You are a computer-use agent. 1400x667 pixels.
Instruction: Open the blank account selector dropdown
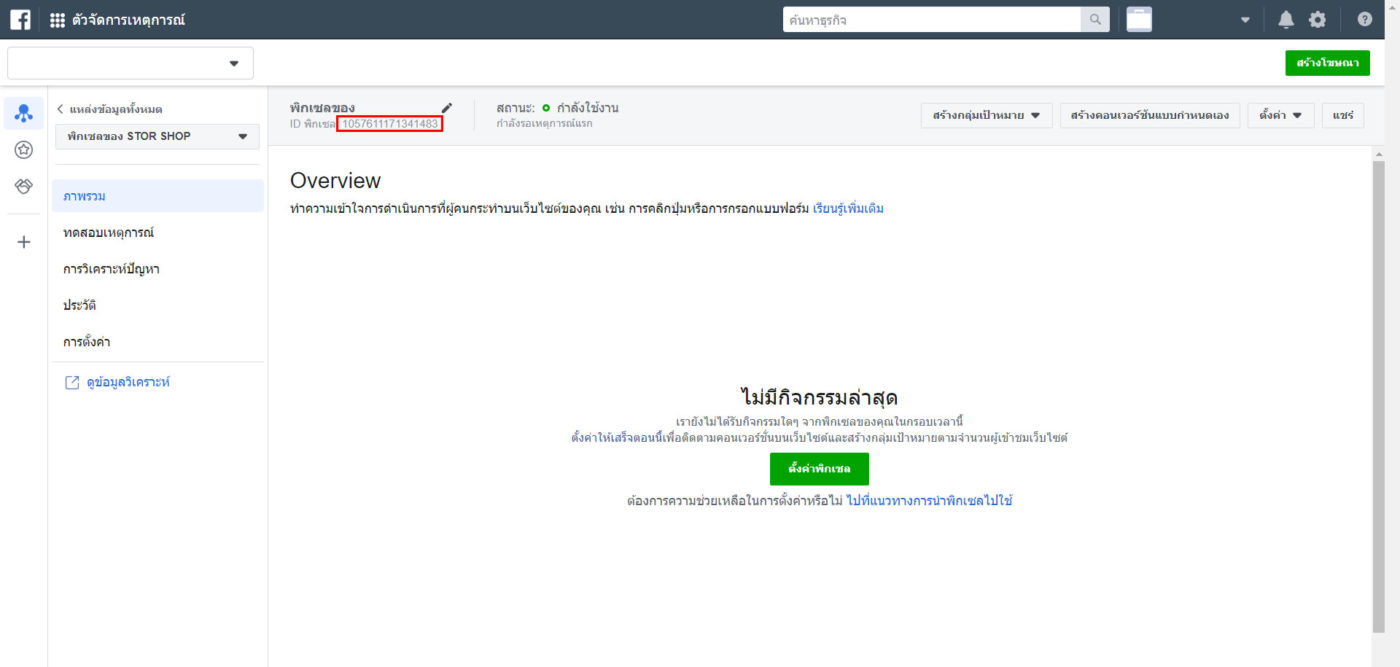tap(130, 63)
